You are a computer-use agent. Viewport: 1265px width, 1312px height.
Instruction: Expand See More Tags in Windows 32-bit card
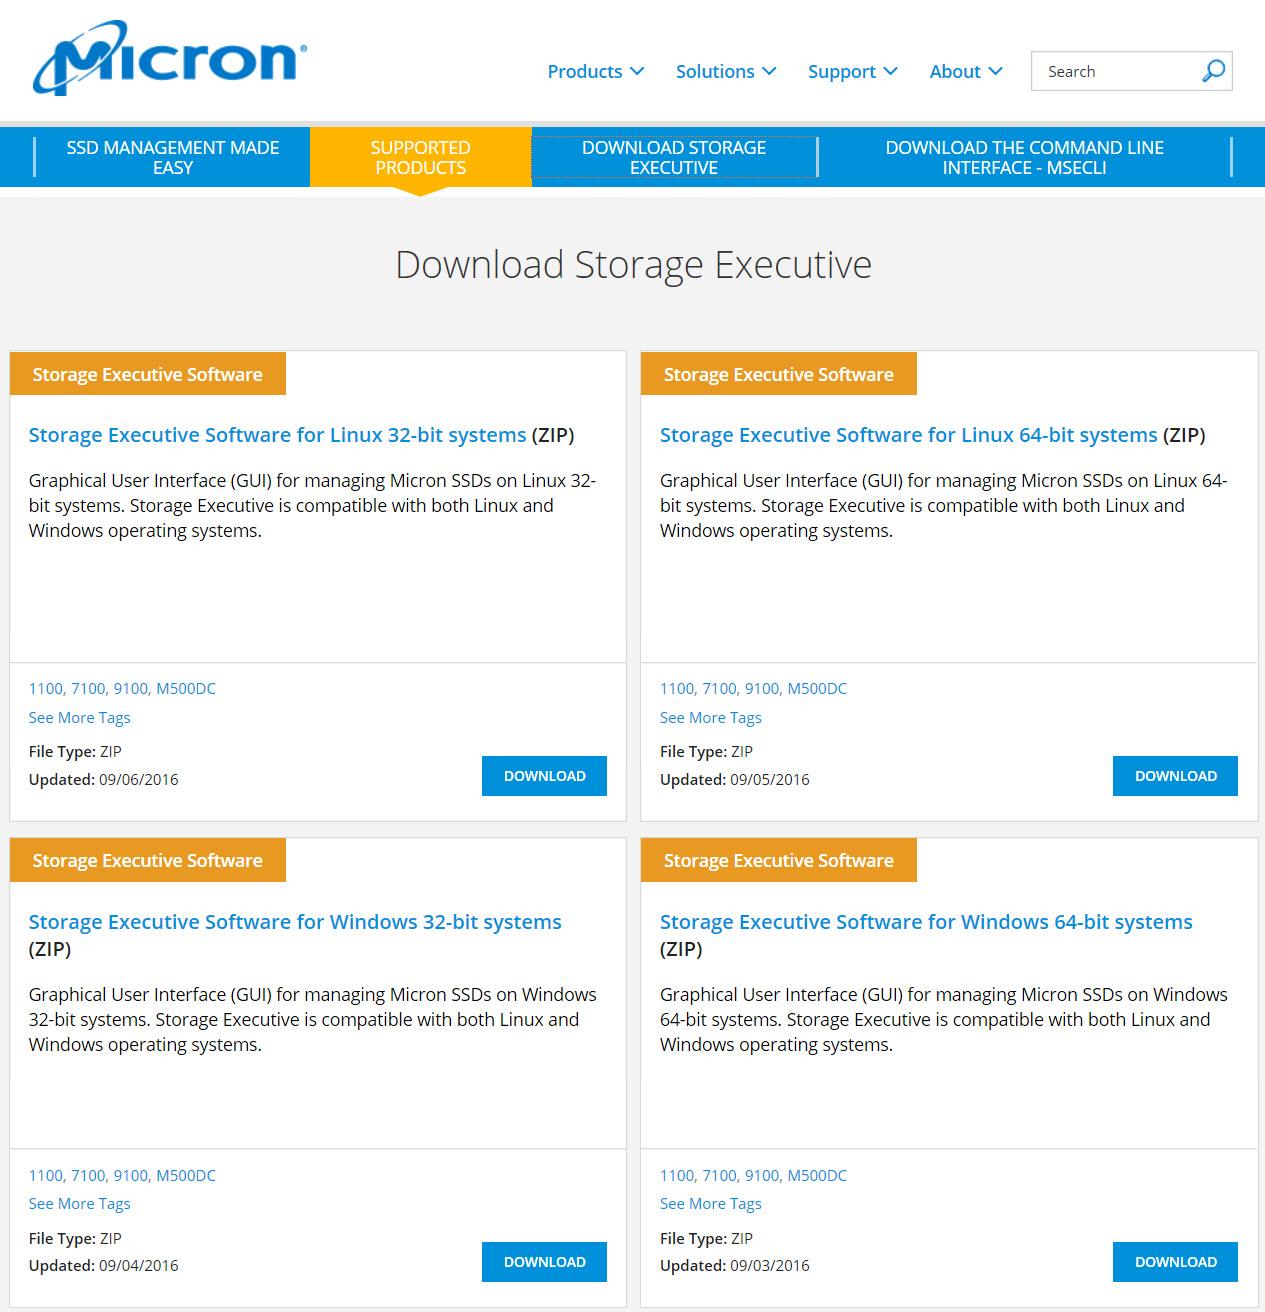(x=79, y=1204)
